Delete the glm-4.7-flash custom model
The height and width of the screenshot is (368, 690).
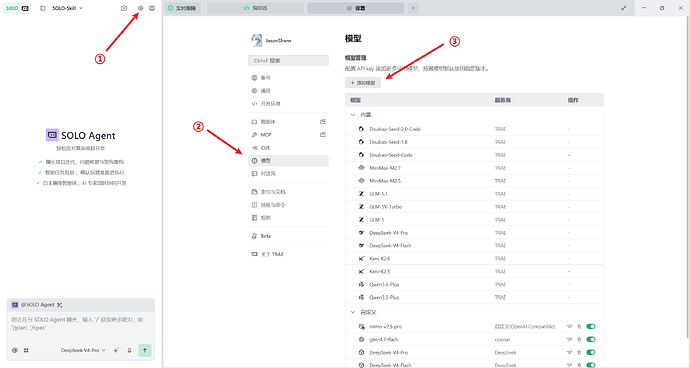click(x=579, y=339)
